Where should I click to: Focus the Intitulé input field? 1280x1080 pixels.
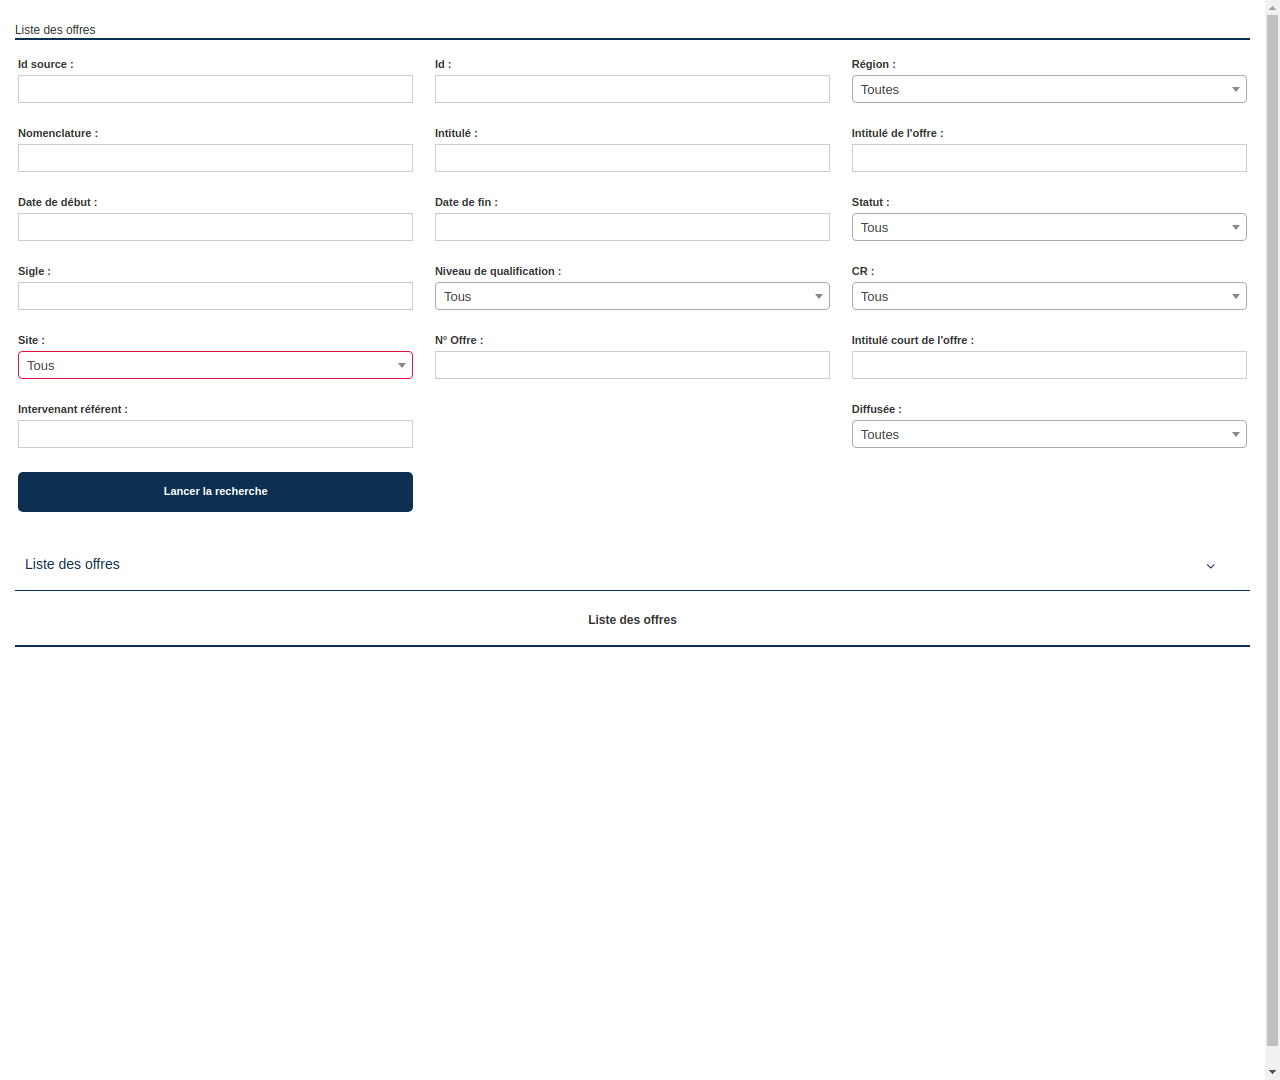click(x=632, y=158)
